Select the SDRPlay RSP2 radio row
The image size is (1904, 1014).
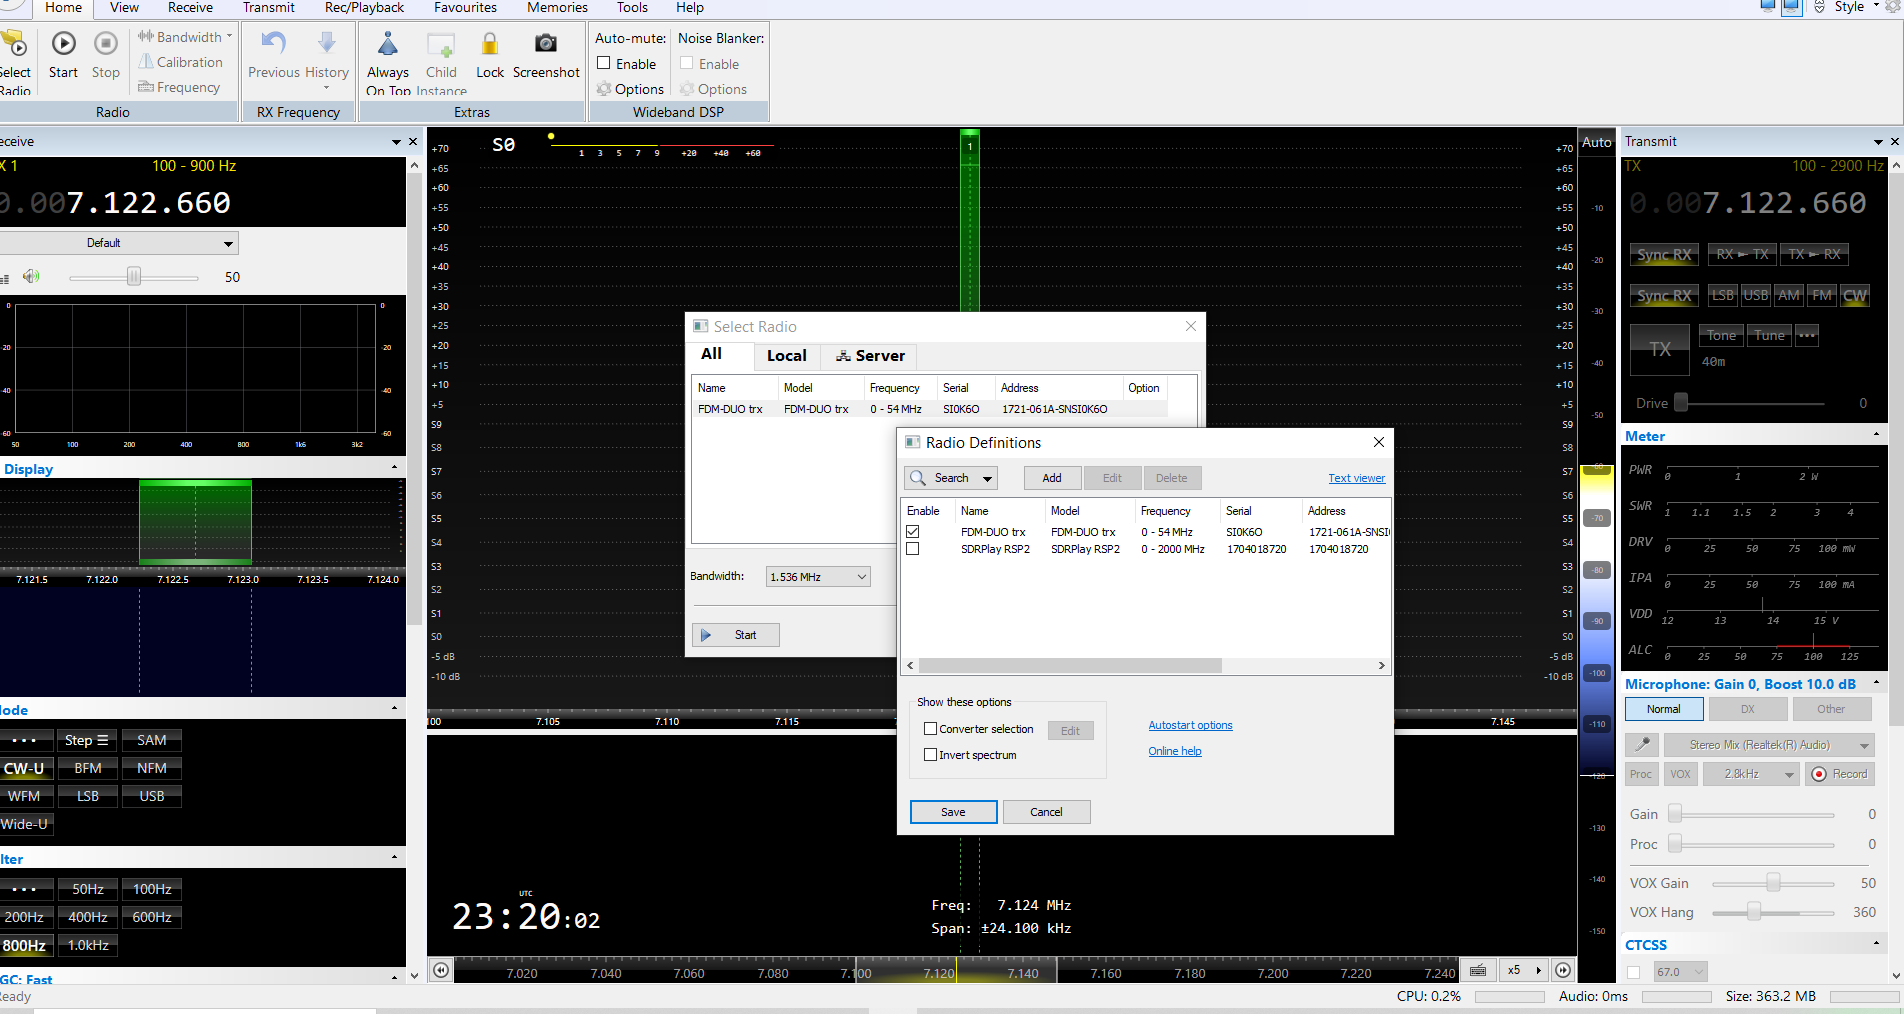click(995, 549)
